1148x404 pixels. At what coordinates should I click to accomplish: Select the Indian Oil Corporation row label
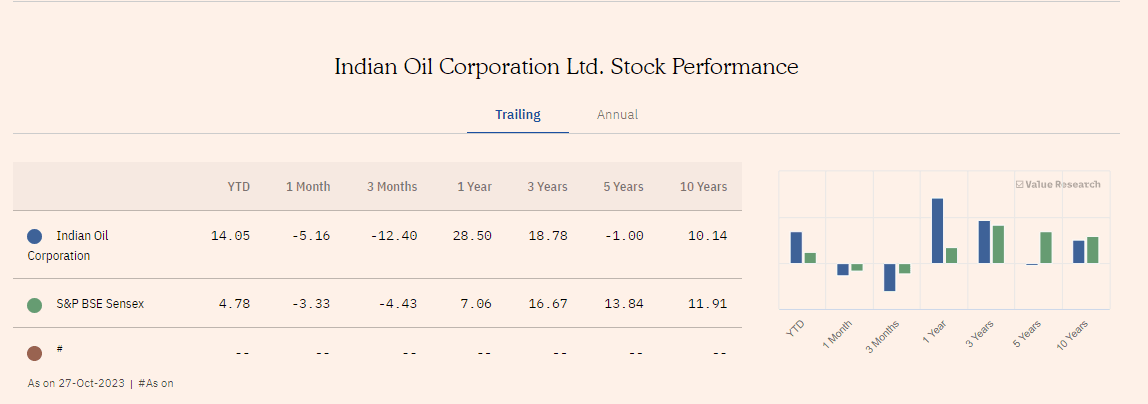click(72, 245)
